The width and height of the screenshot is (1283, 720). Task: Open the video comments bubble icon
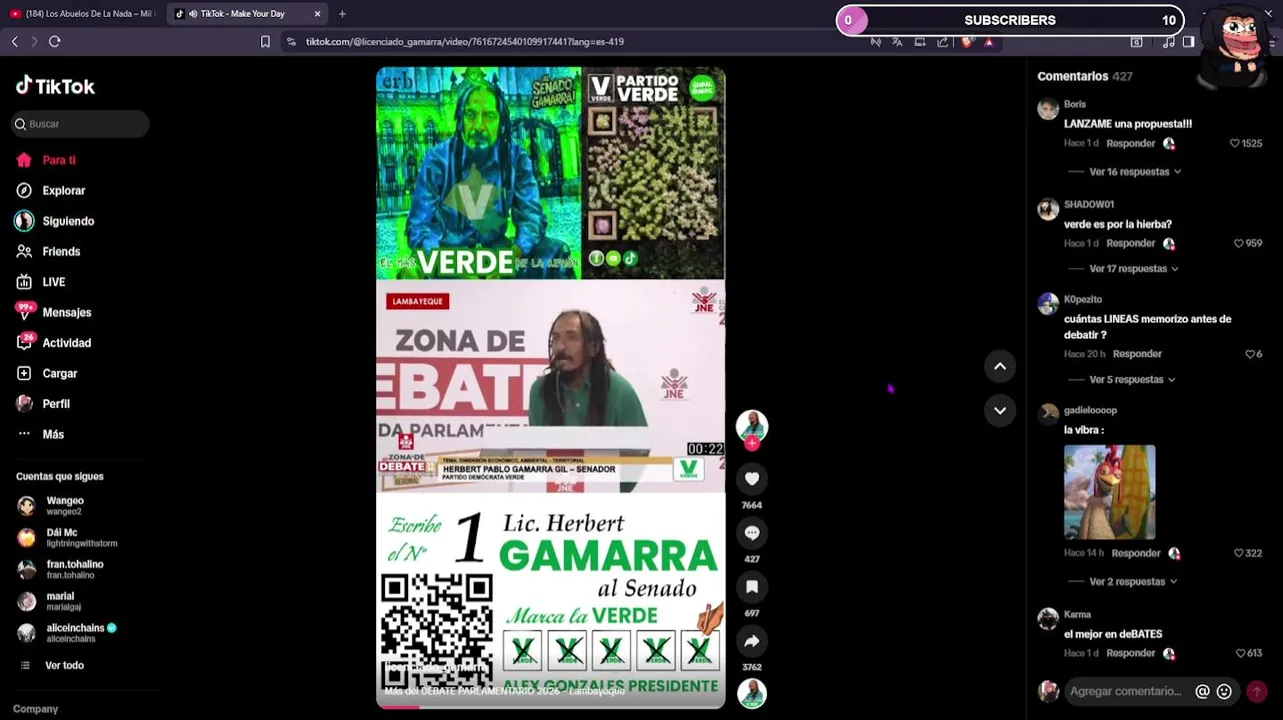[x=752, y=533]
